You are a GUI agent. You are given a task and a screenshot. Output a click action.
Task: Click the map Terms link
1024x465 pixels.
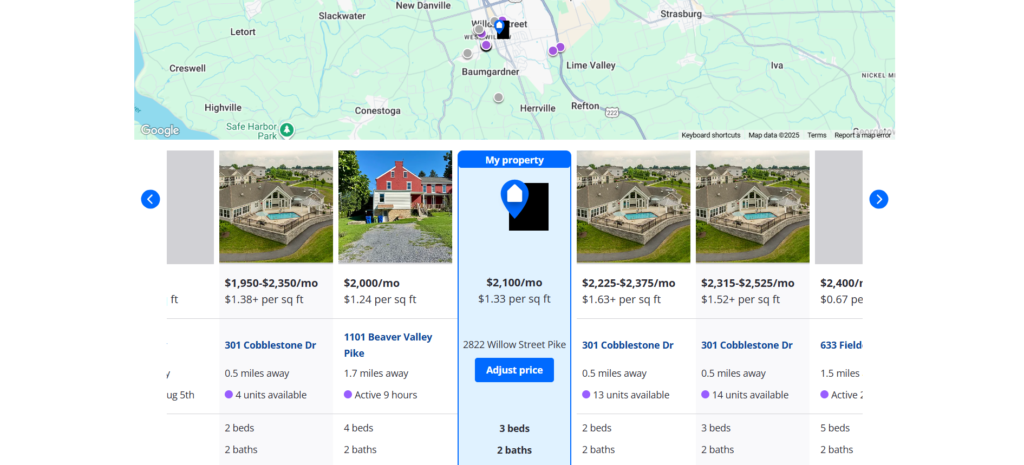pyautogui.click(x=817, y=135)
